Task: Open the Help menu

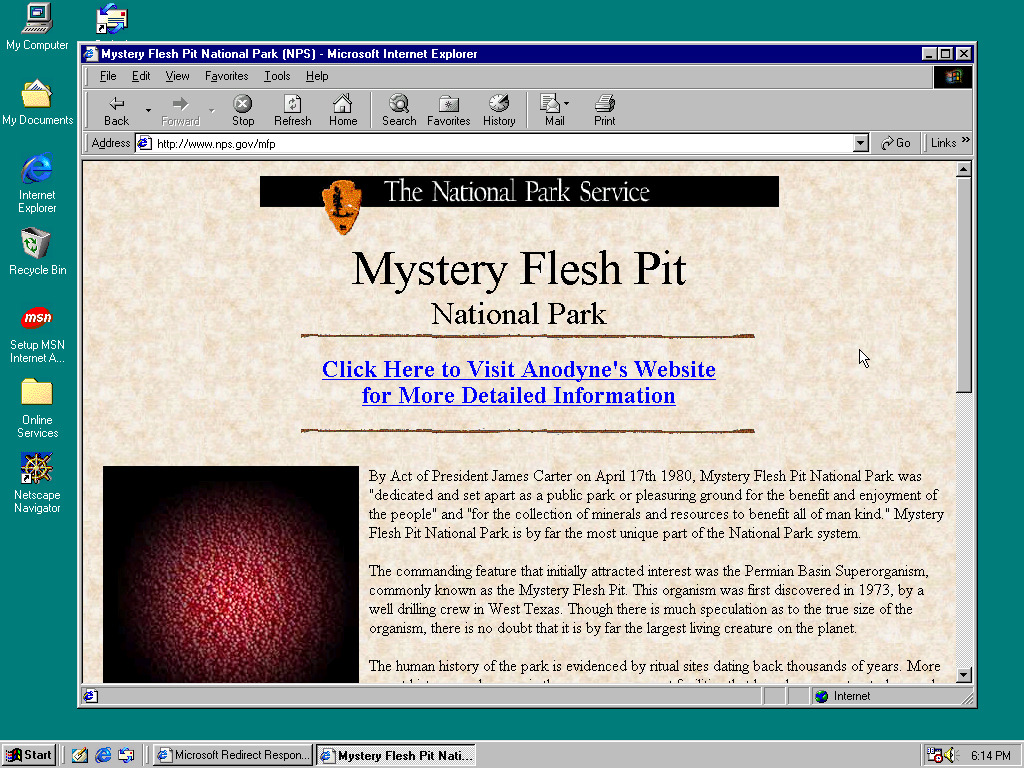Action: click(317, 76)
